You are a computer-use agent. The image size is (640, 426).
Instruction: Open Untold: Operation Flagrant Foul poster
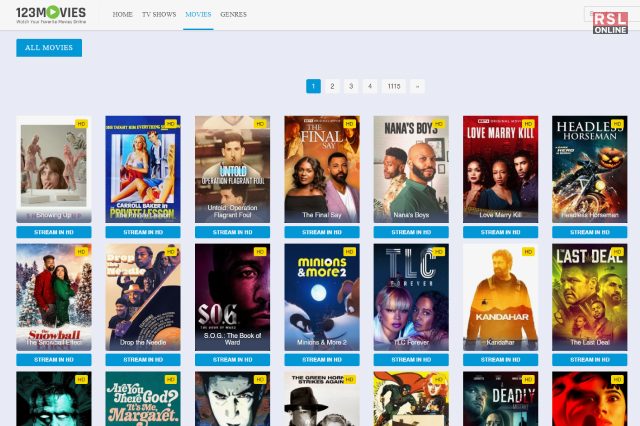(x=232, y=169)
